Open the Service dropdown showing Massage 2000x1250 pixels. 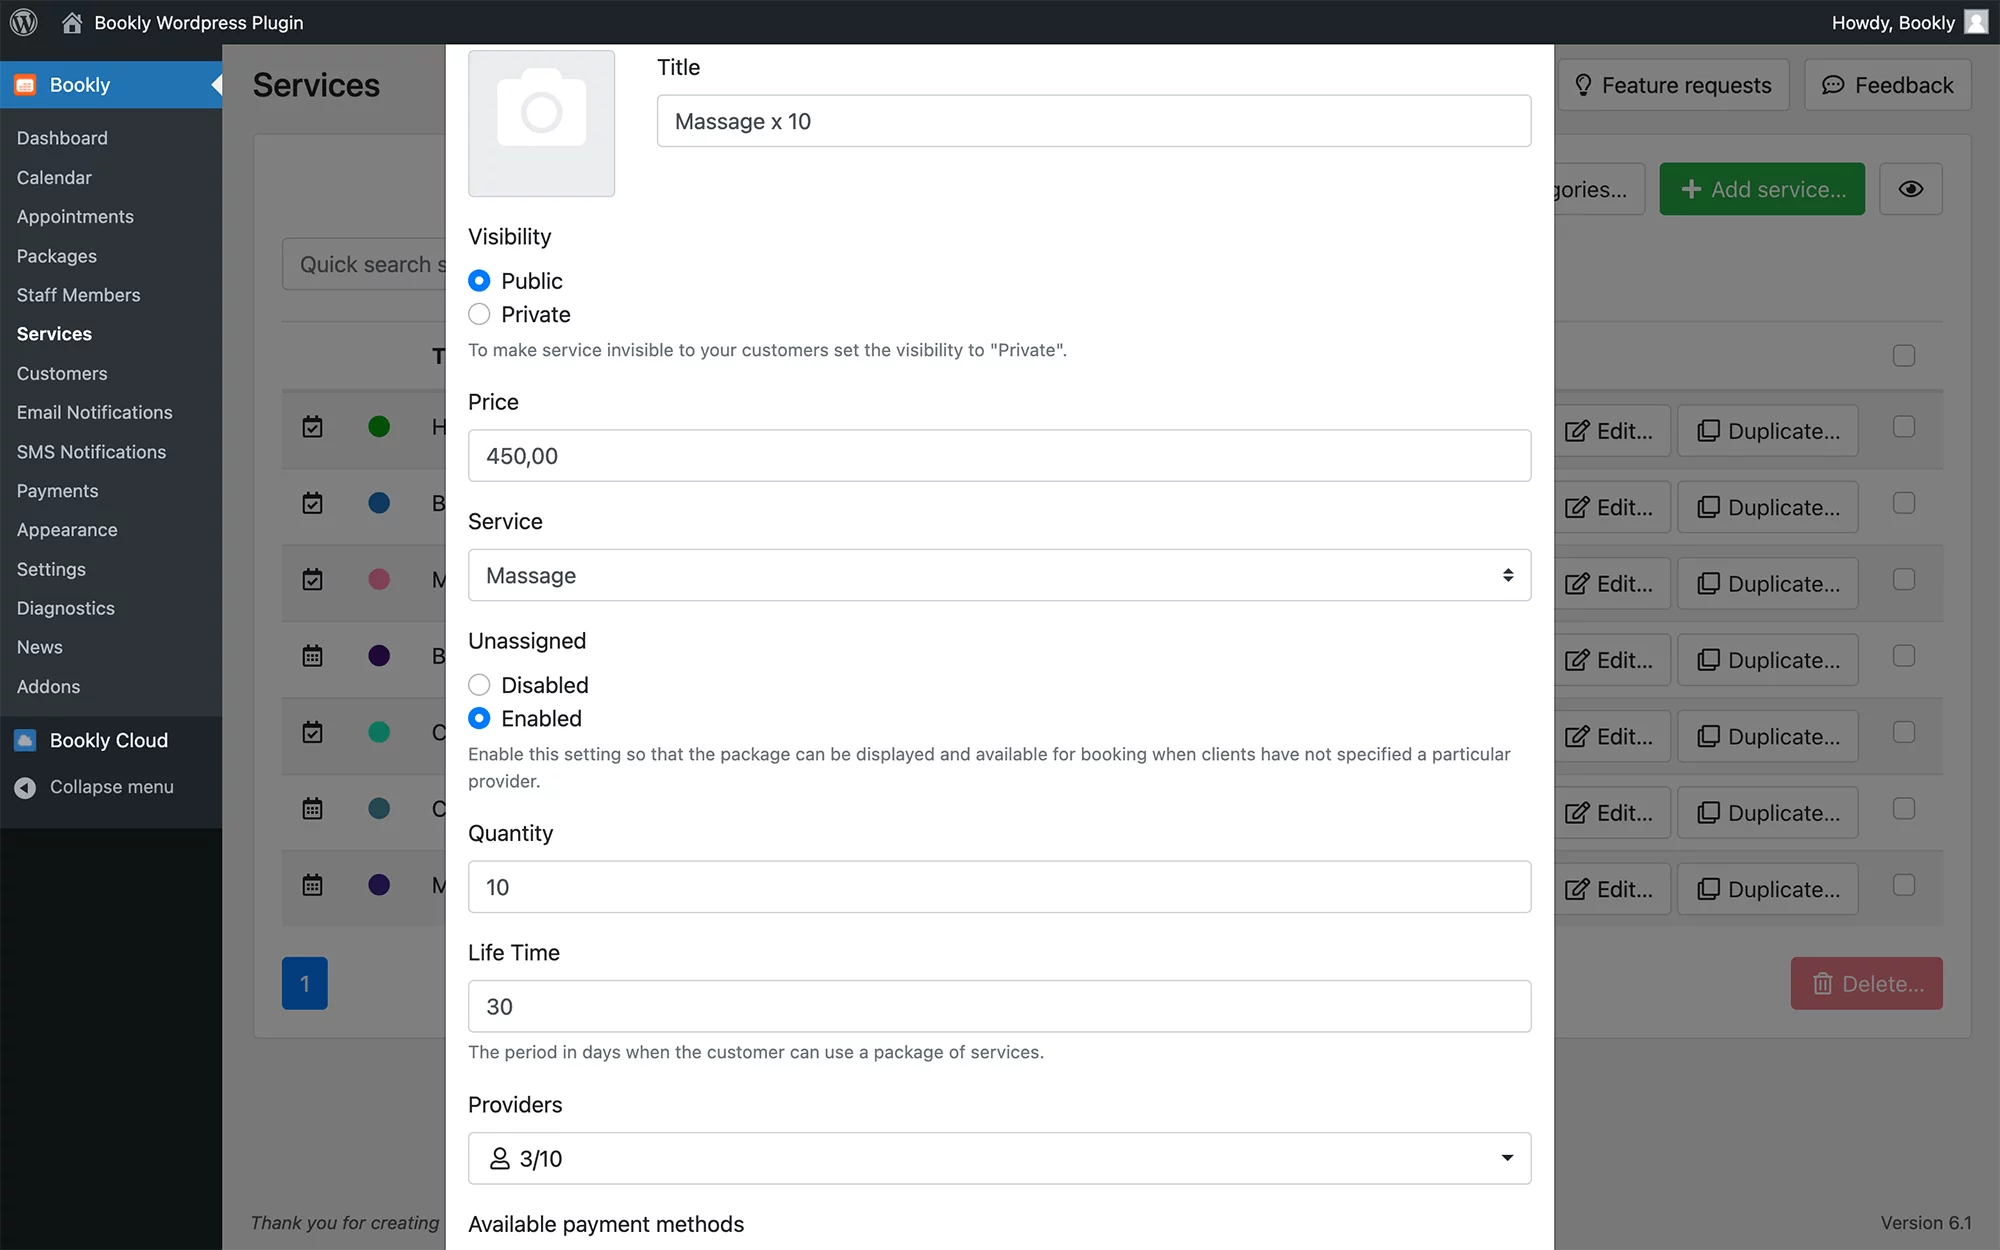(998, 575)
